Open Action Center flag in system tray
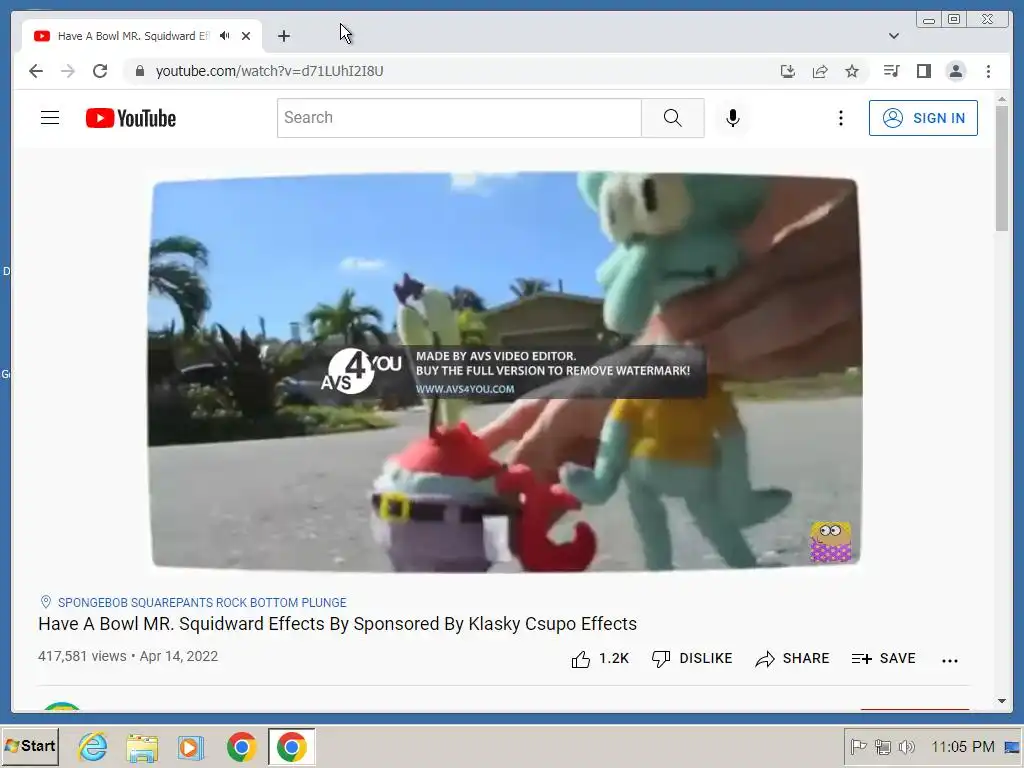Image resolution: width=1024 pixels, height=768 pixels. pyautogui.click(x=858, y=746)
